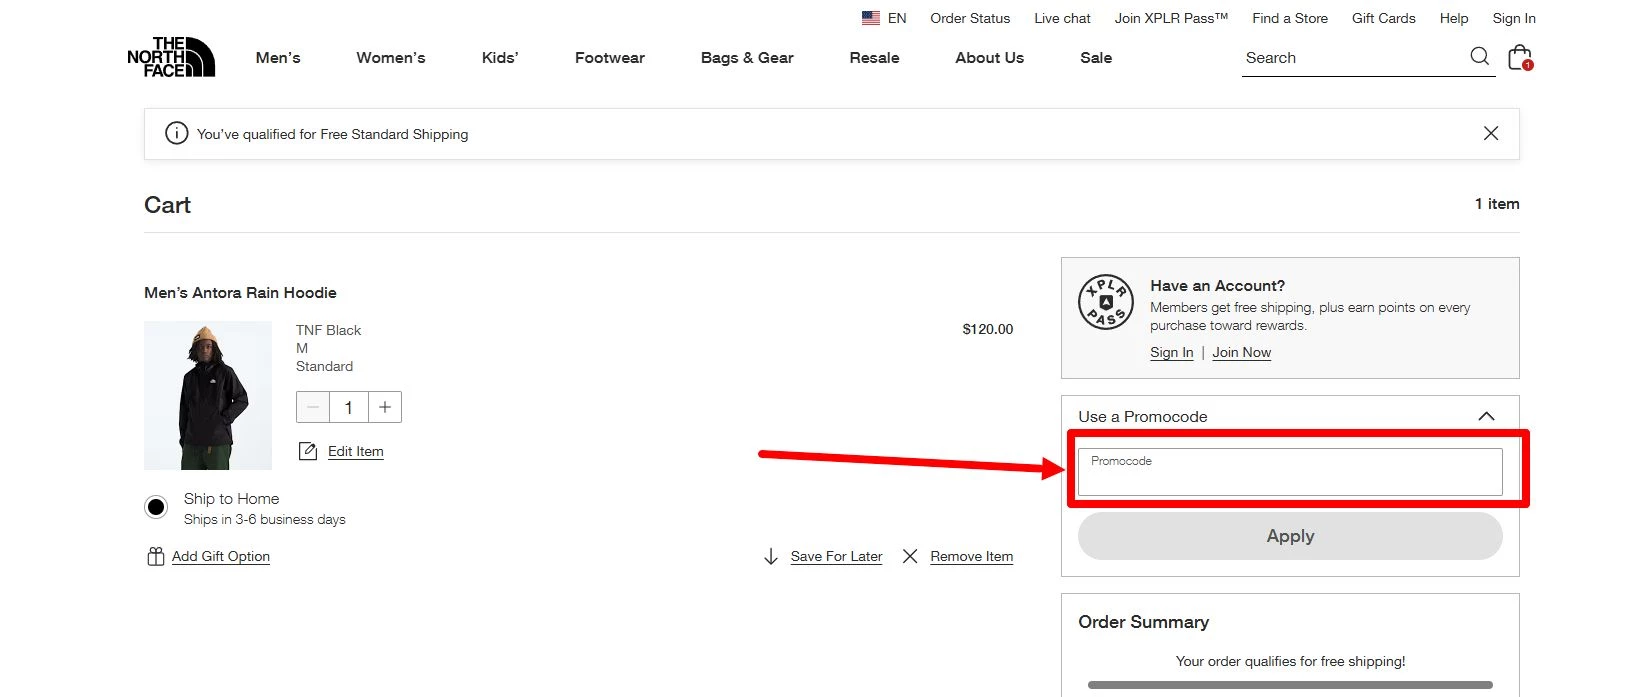
Task: Click the Remove Item link
Action: [971, 557]
